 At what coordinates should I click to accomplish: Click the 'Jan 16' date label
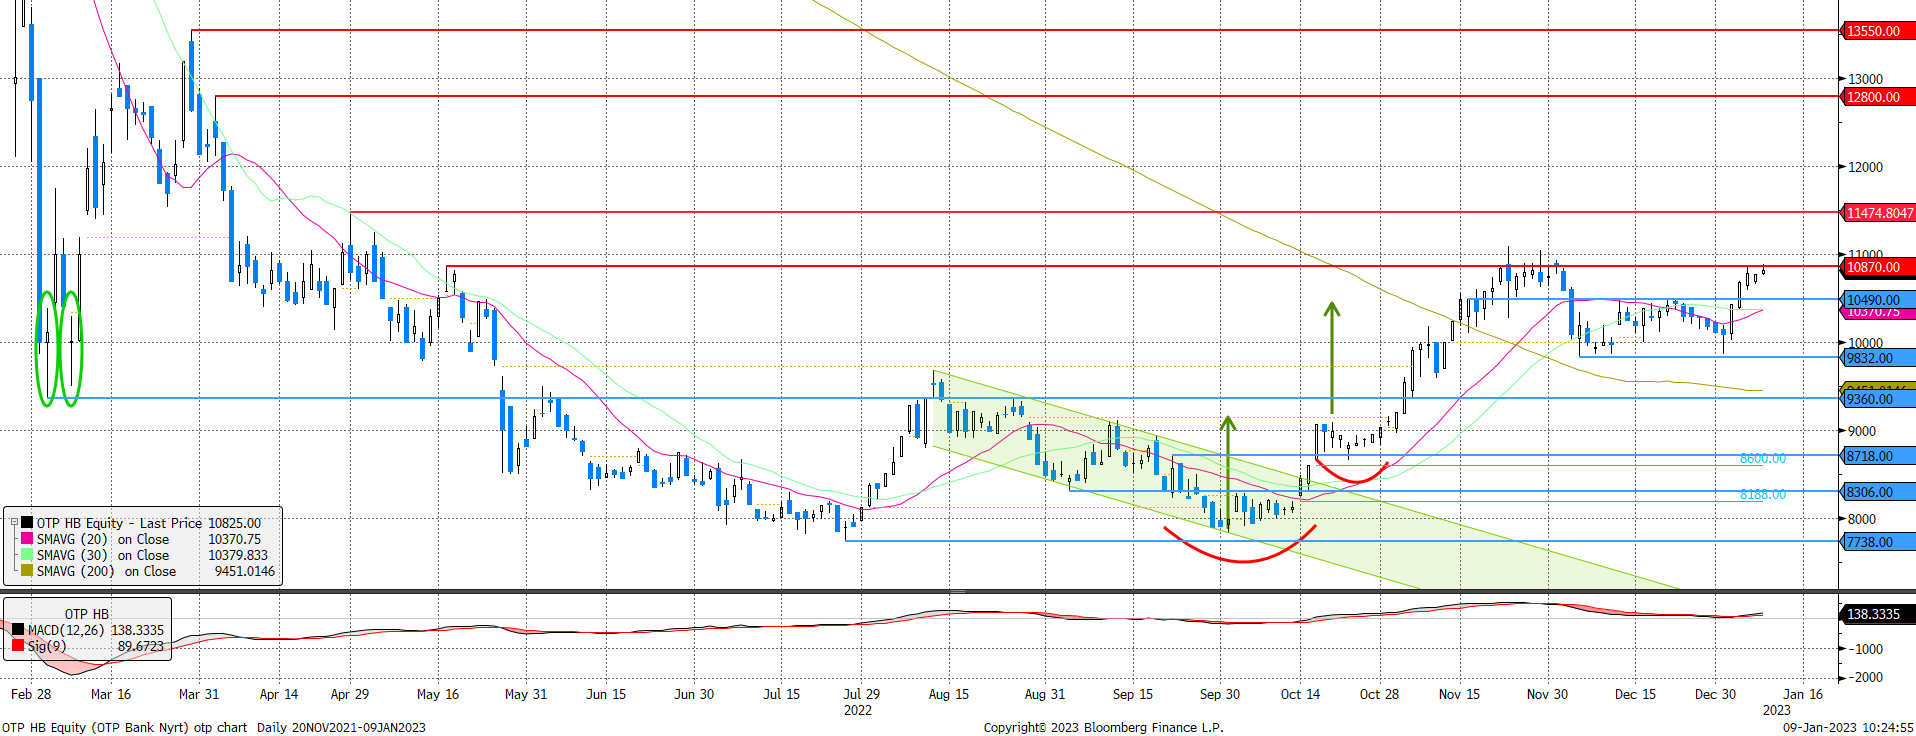(1803, 694)
